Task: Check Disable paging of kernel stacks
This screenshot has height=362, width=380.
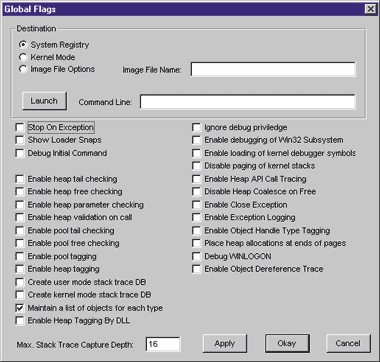Action: pyautogui.click(x=197, y=166)
